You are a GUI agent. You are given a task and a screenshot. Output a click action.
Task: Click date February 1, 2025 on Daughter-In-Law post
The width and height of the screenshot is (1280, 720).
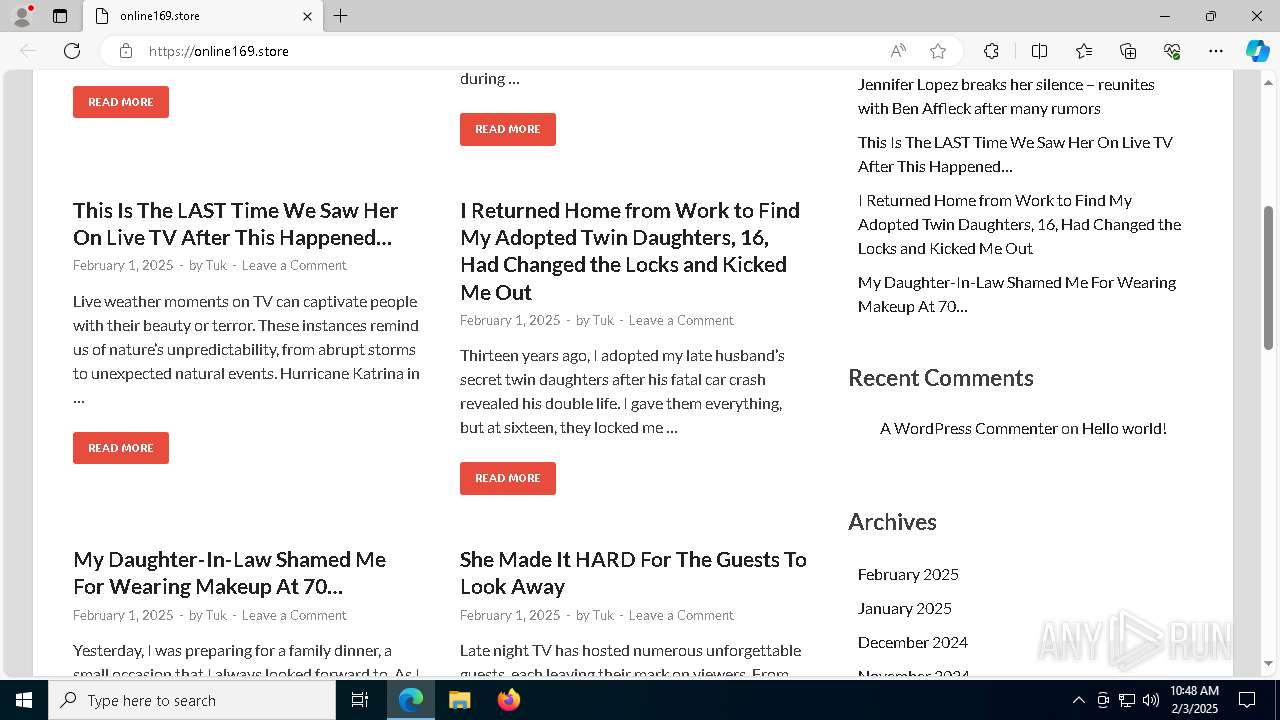click(x=123, y=615)
